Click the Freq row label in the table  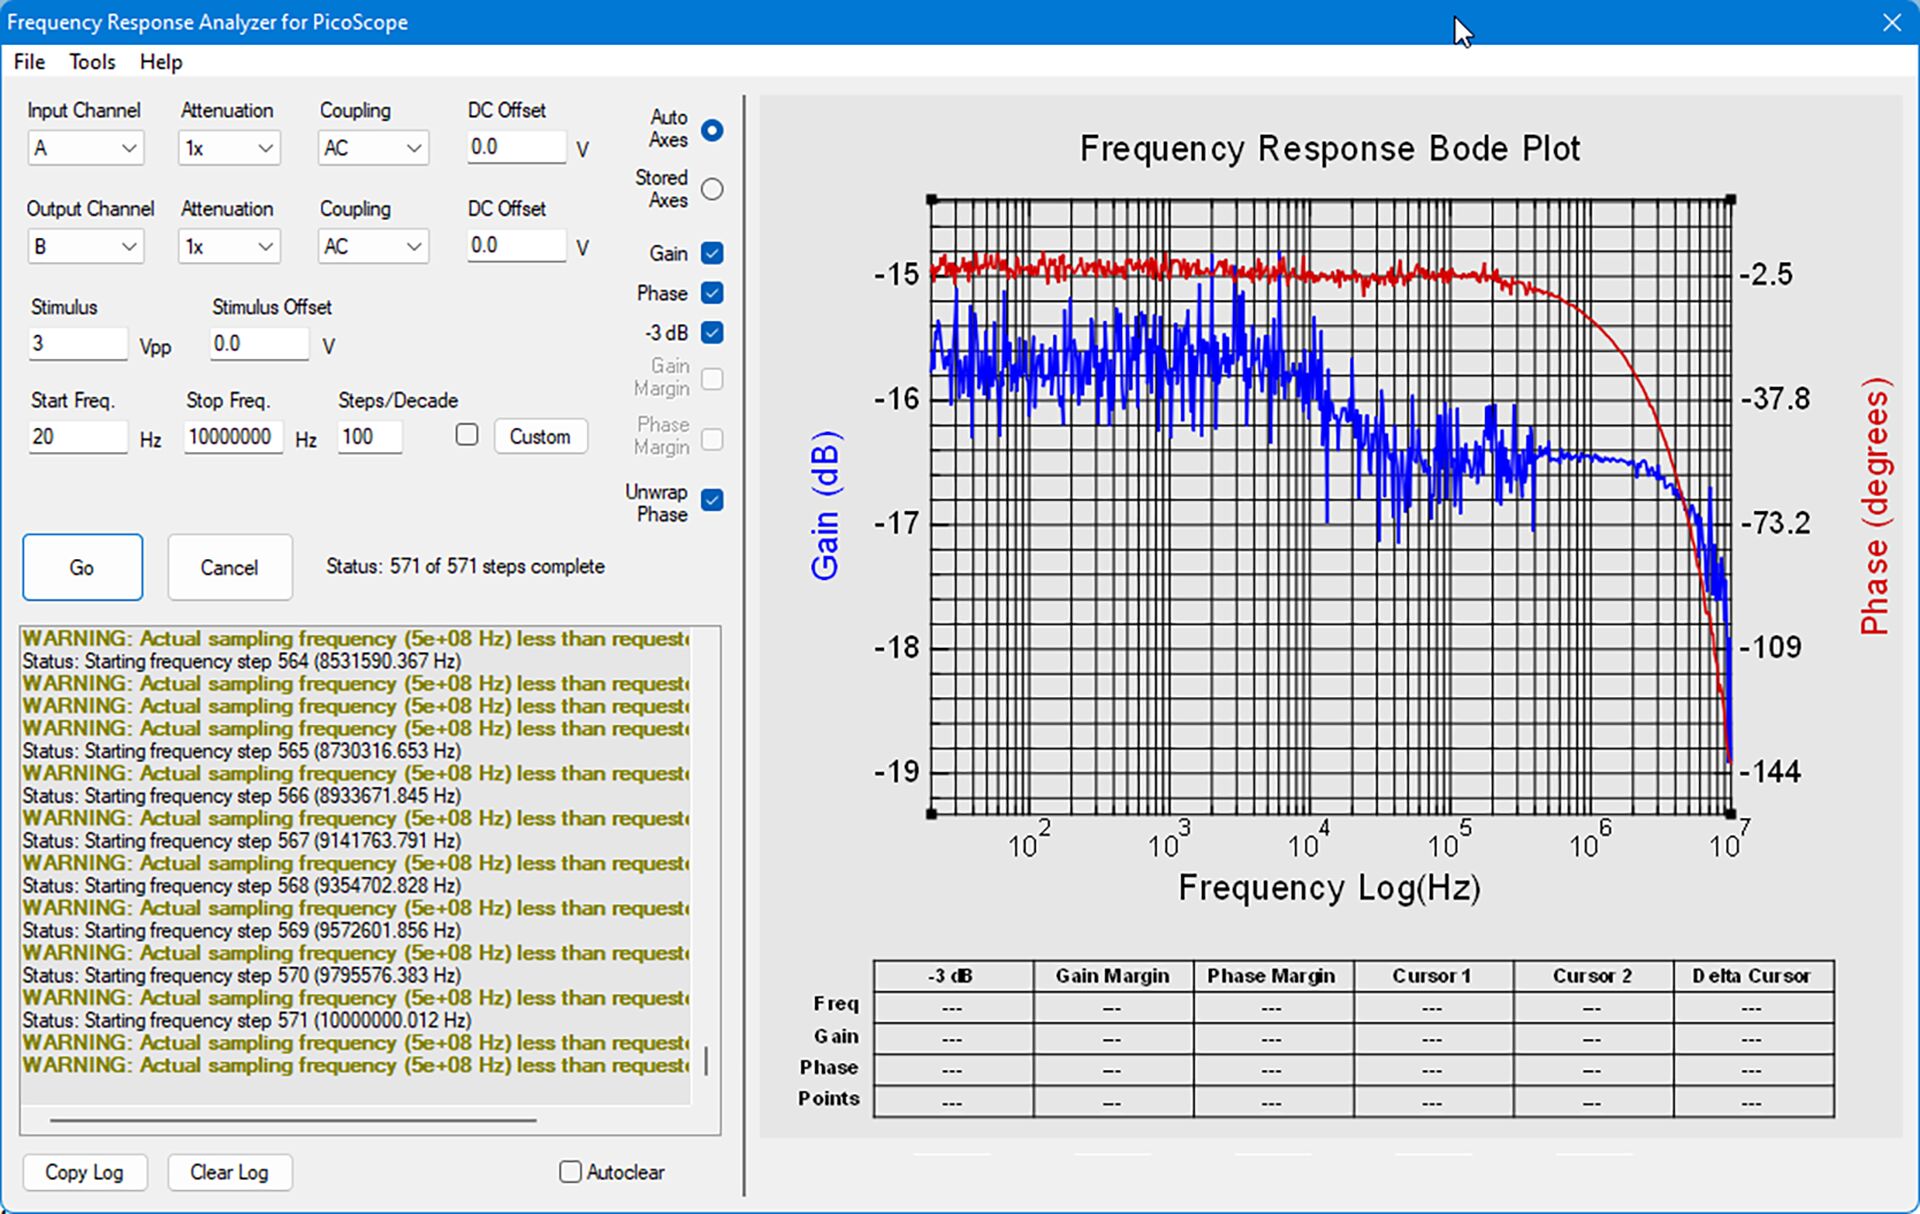(836, 1003)
